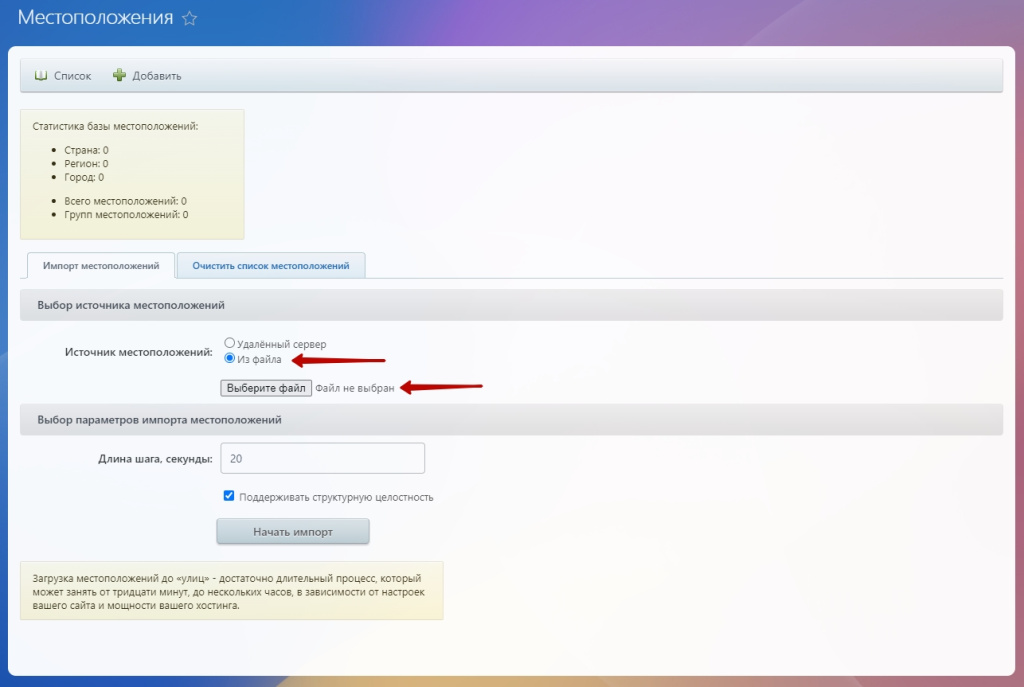Select the Из файла radio button
Screen dimensions: 1024x687
coord(230,358)
